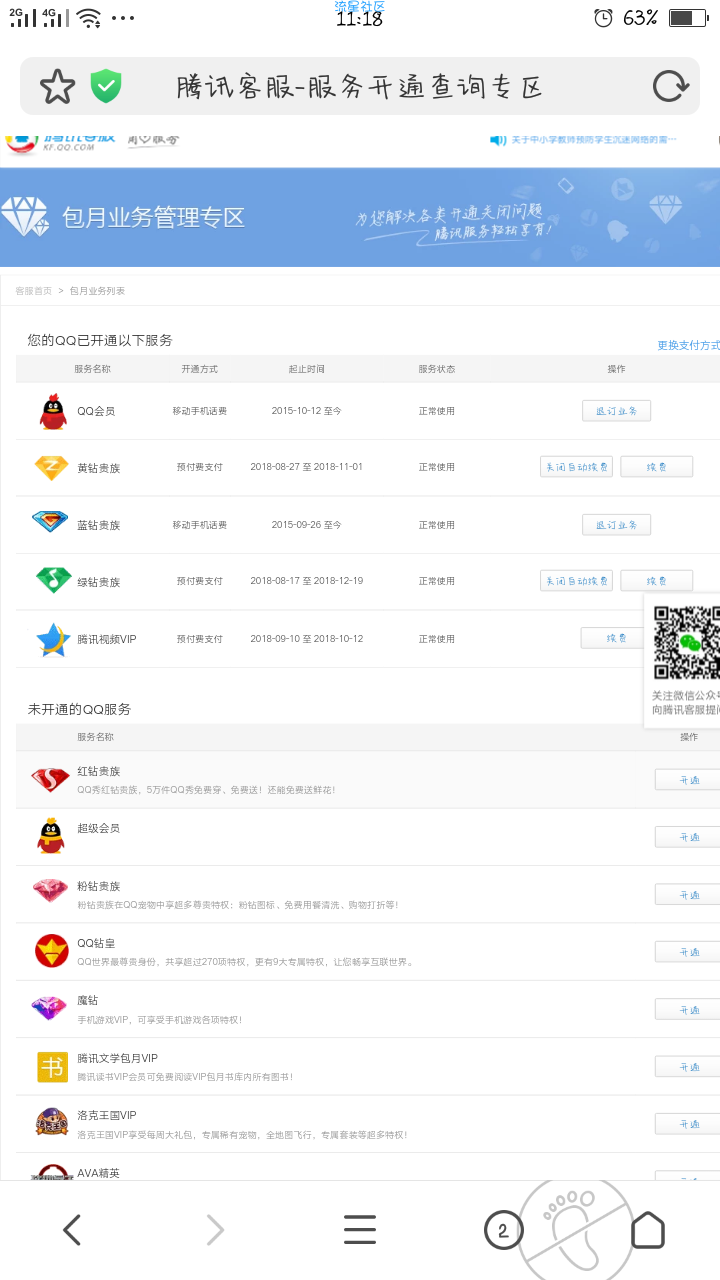Click the 洛克王国VIP service name
This screenshot has width=720, height=1280.
(107, 1115)
